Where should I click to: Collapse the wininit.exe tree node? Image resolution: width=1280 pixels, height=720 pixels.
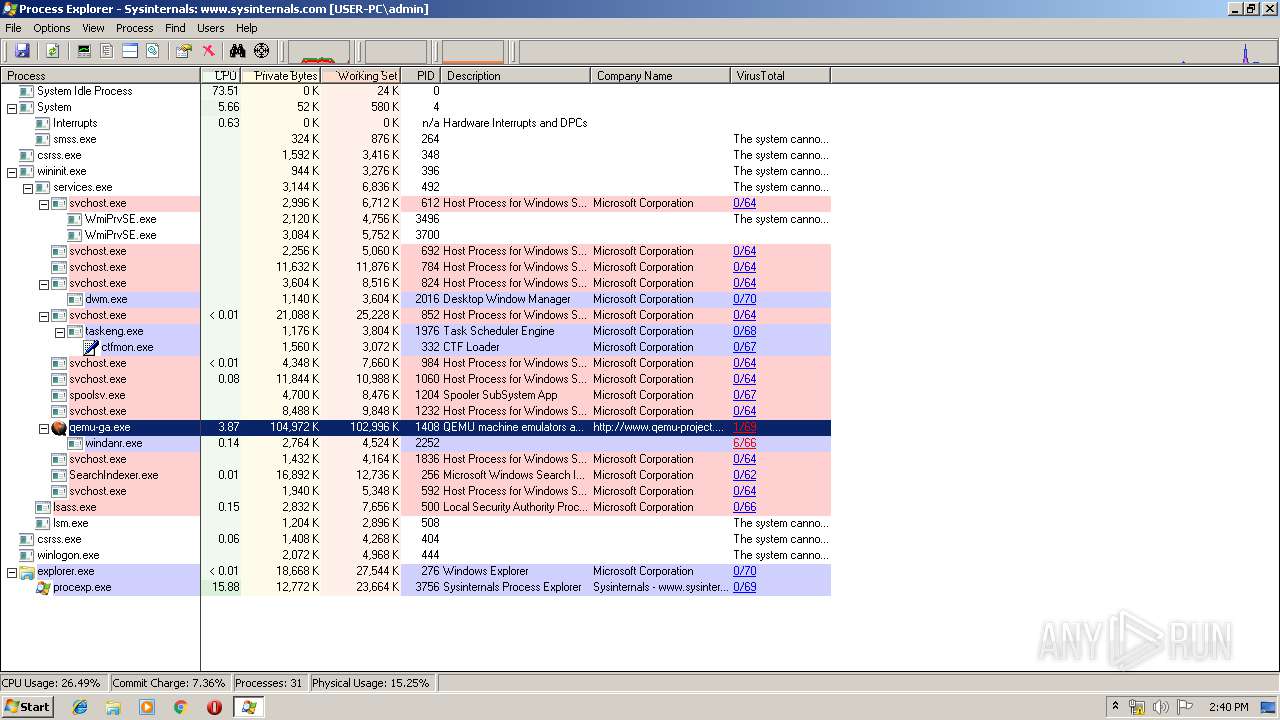coord(12,171)
